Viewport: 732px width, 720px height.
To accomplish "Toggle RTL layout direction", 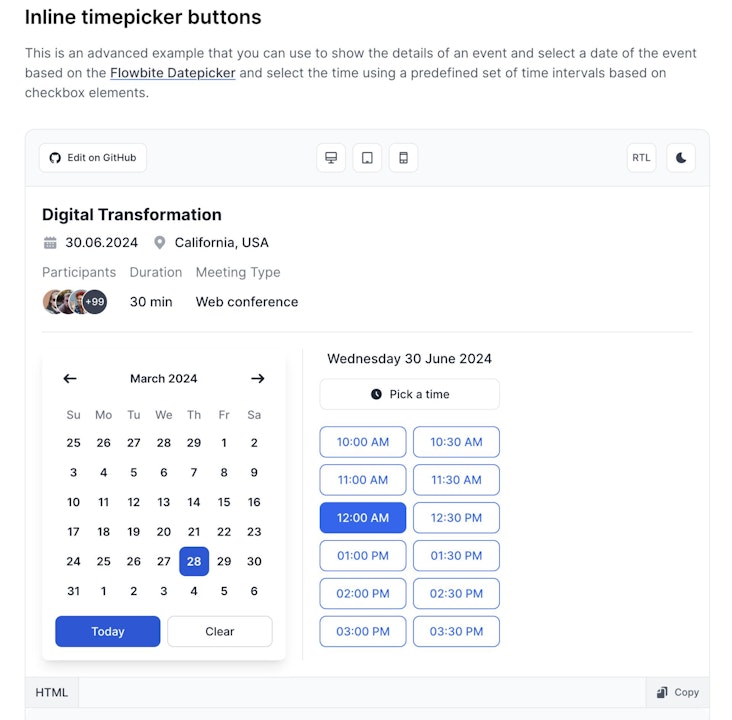I will point(641,158).
